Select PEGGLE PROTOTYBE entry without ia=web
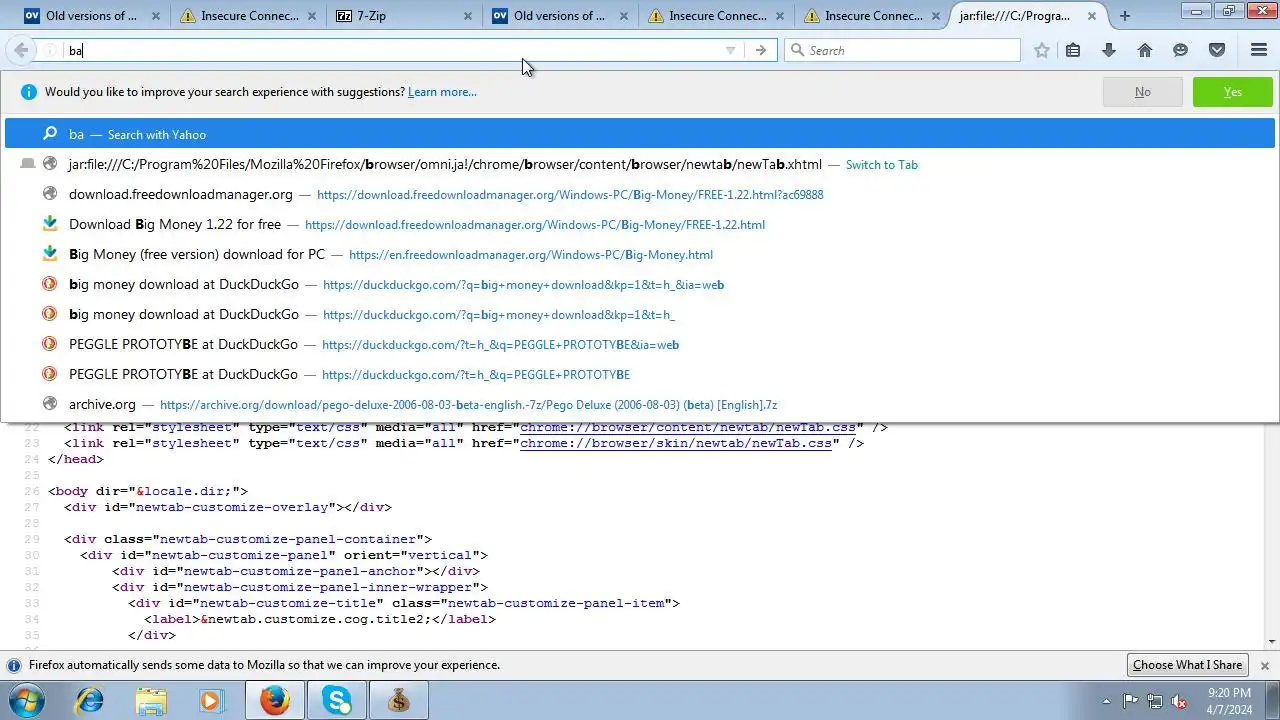Screen dimensions: 1280x720 point(640,374)
